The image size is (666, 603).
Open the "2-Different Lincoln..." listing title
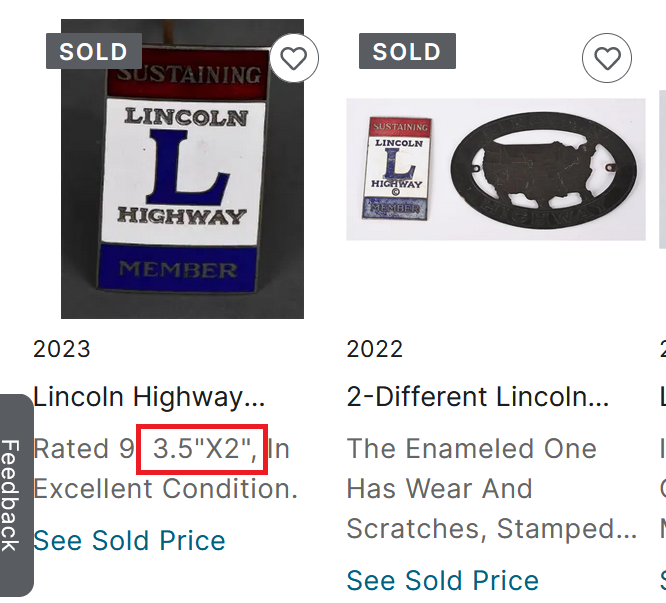(x=477, y=397)
